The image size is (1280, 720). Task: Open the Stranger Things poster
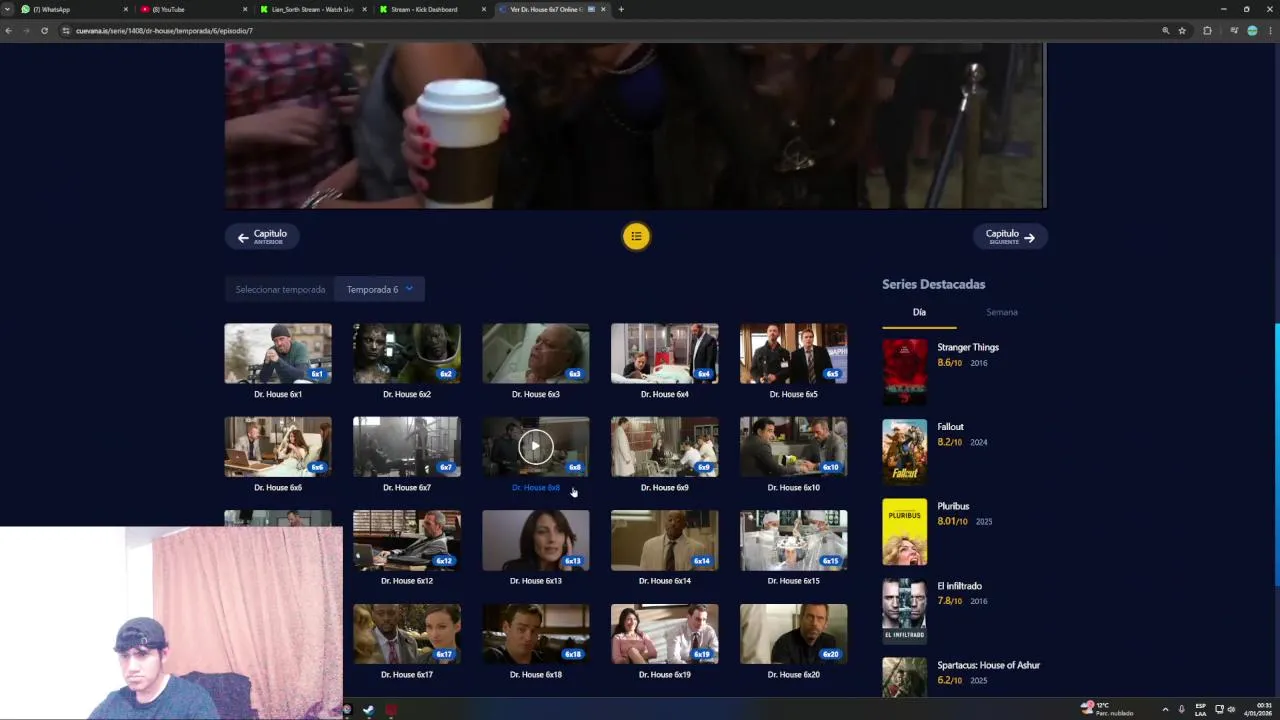coord(904,372)
